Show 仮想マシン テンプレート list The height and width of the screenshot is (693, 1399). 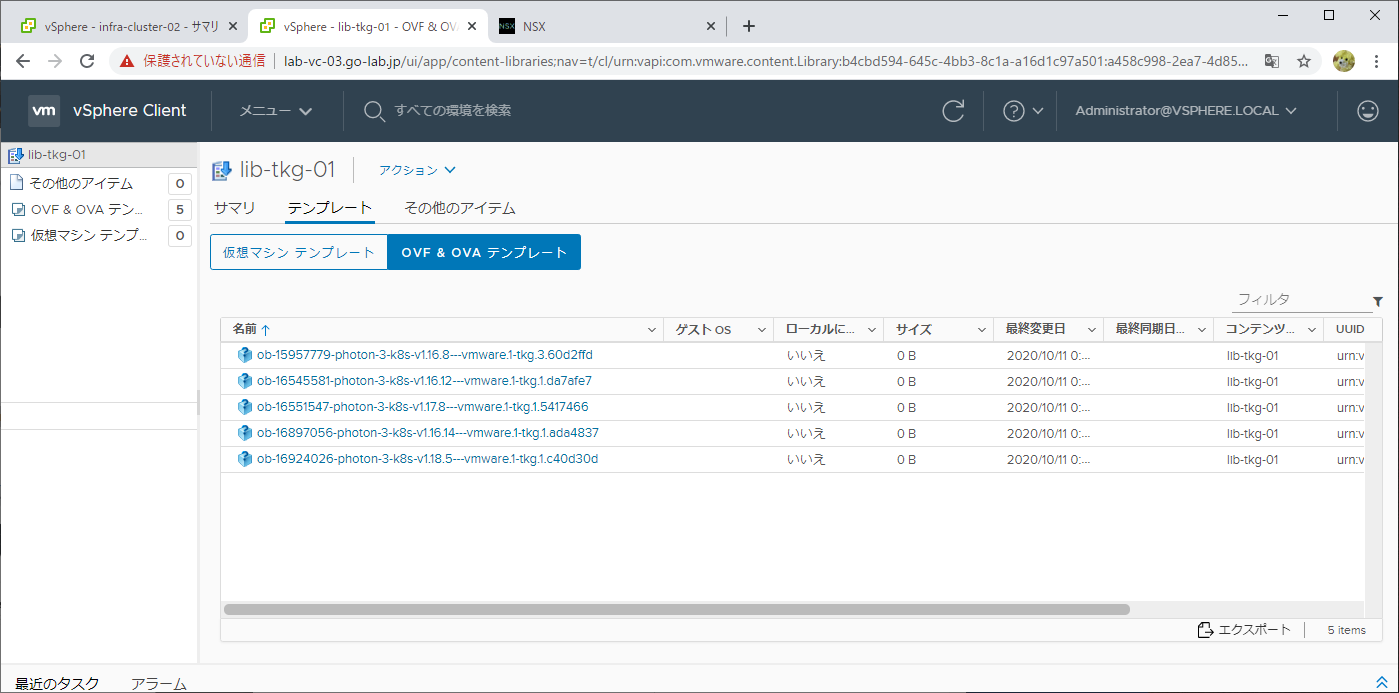[x=299, y=252]
